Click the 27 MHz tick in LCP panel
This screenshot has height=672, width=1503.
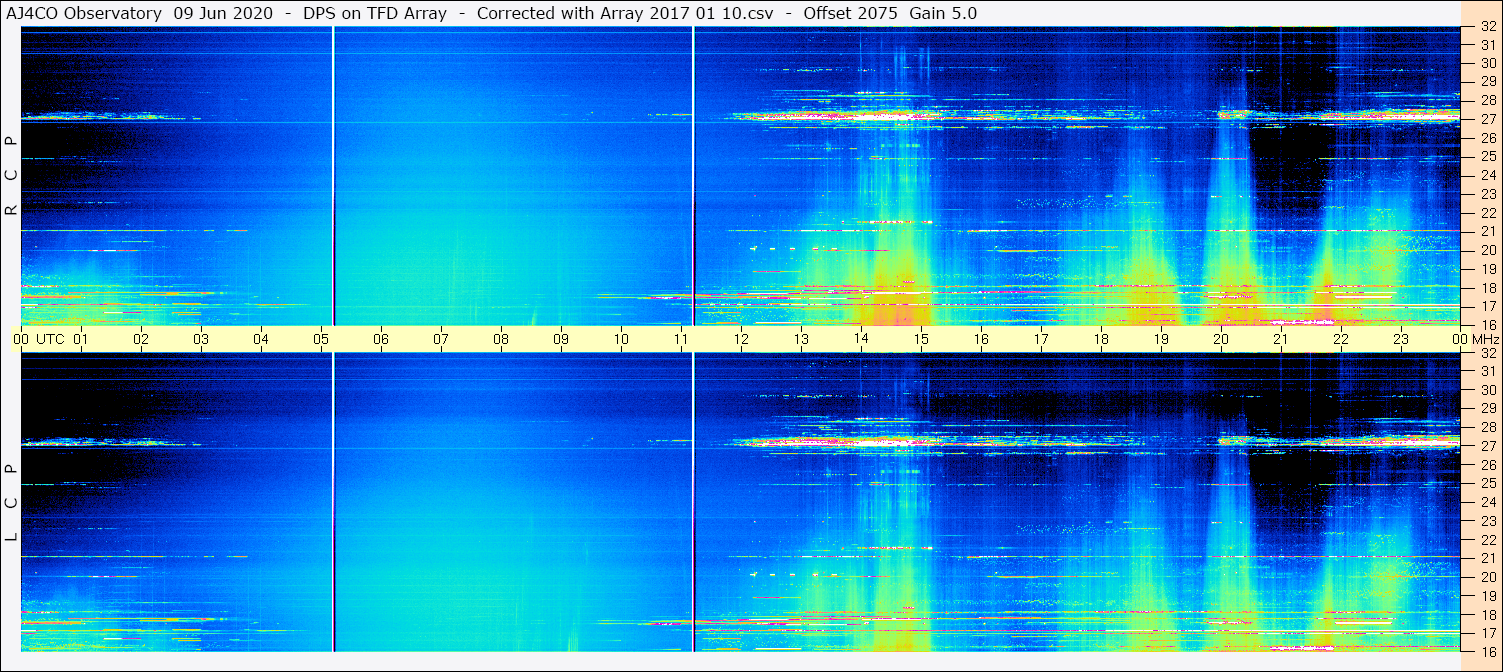(x=1487, y=446)
